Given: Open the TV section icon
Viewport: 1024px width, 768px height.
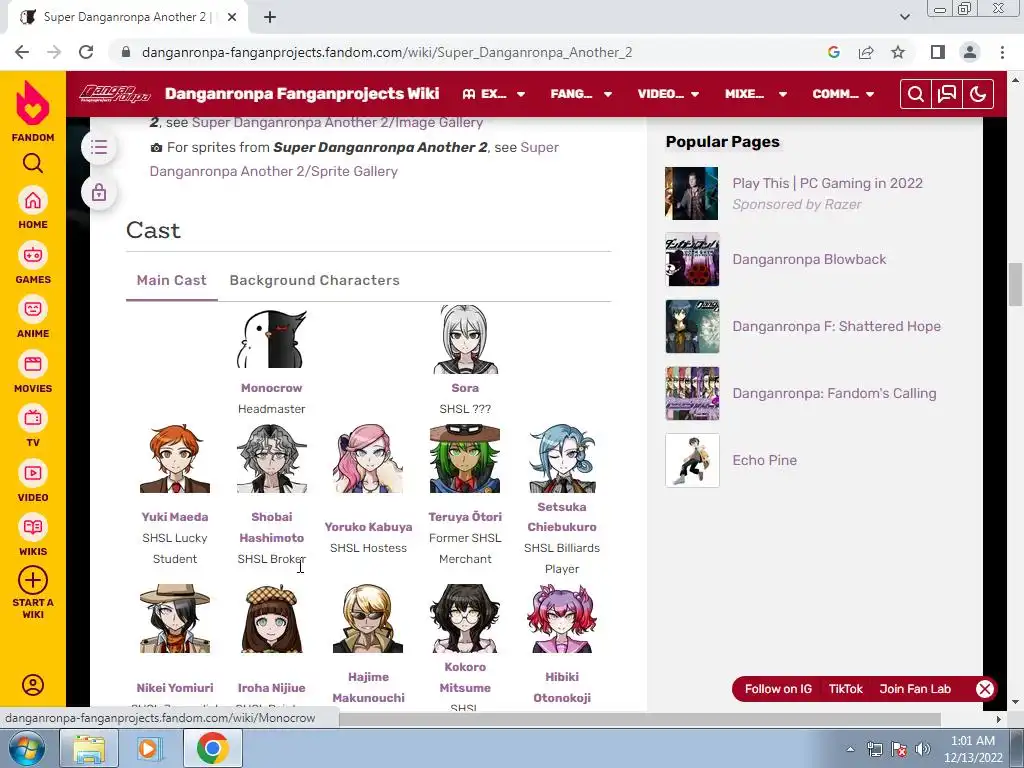Looking at the screenshot, I should tap(33, 418).
